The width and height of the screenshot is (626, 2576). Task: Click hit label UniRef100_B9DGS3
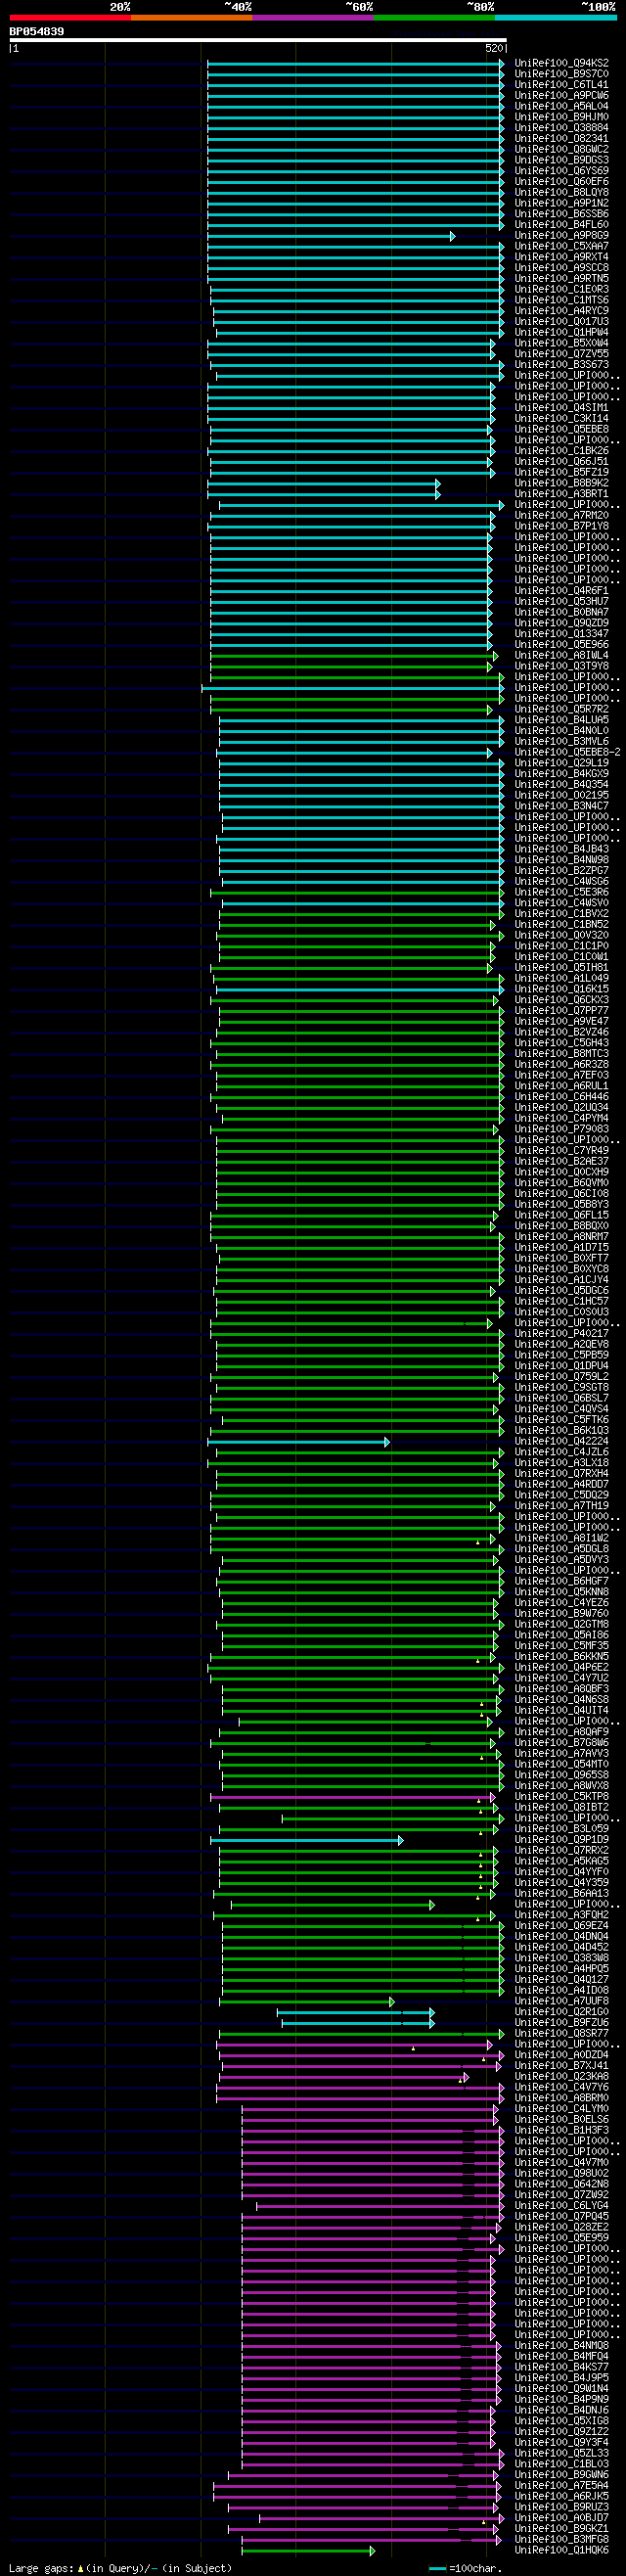562,160
